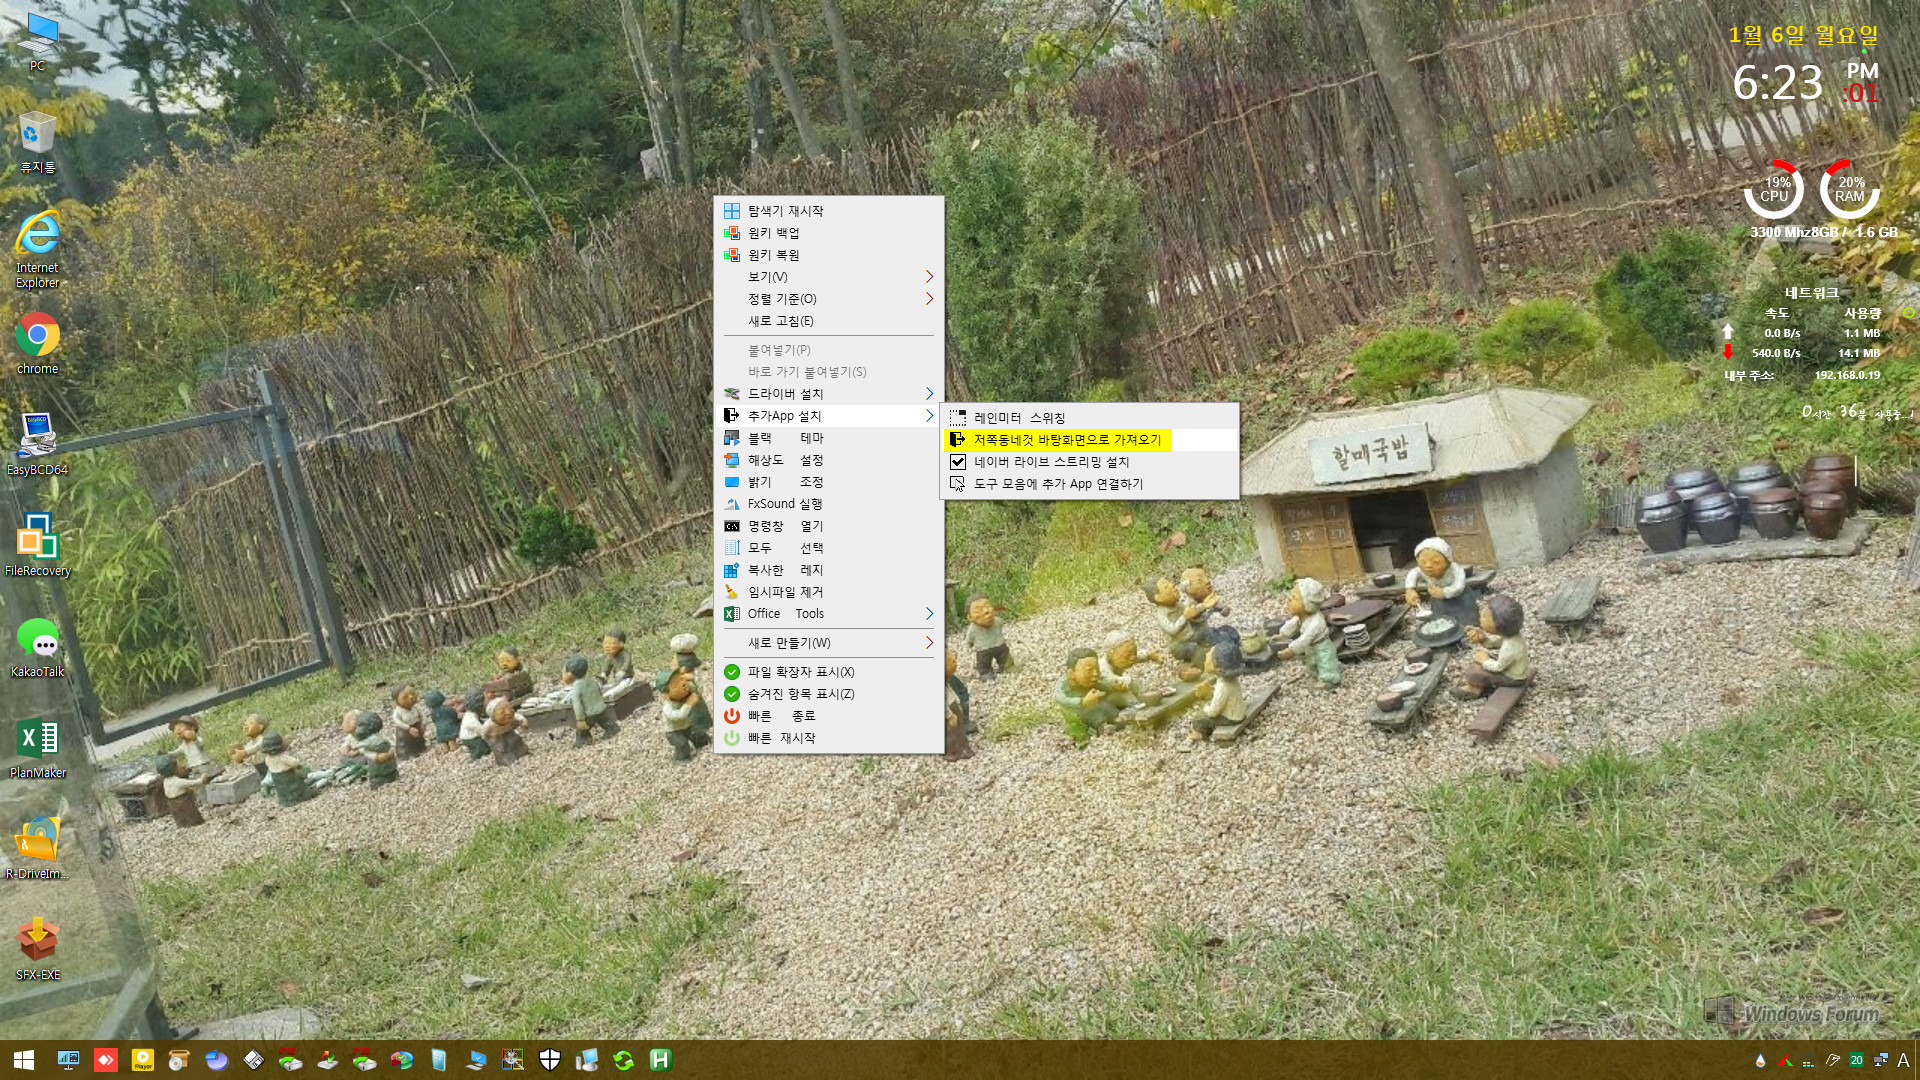Select 빠른 종료 menu entry
Viewport: 1920px width, 1080px height.
828,716
